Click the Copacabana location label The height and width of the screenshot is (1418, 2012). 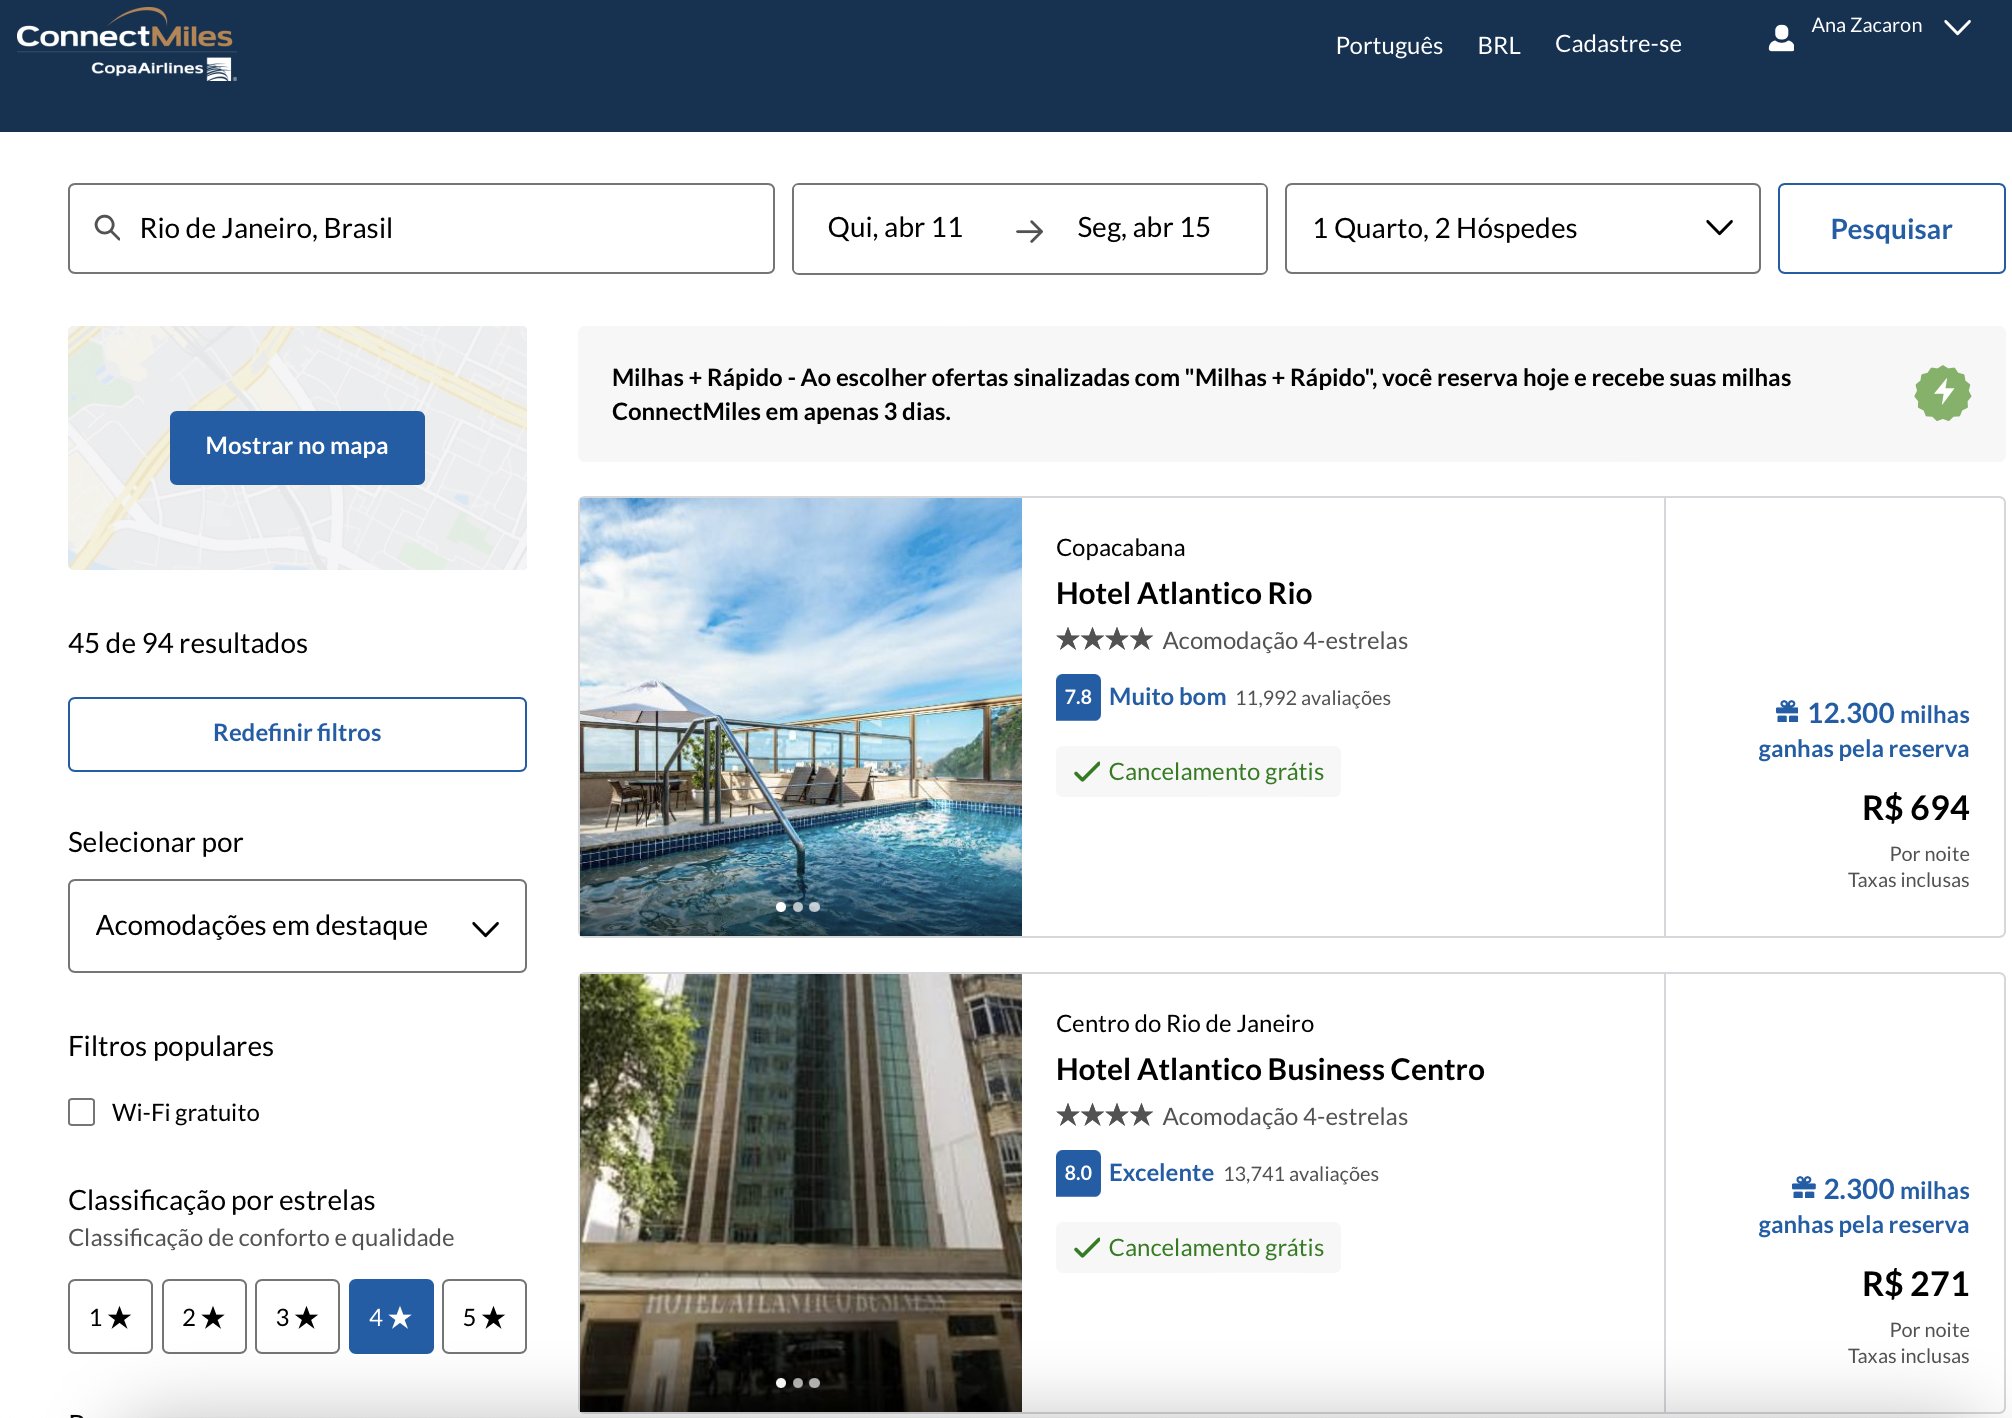point(1120,548)
